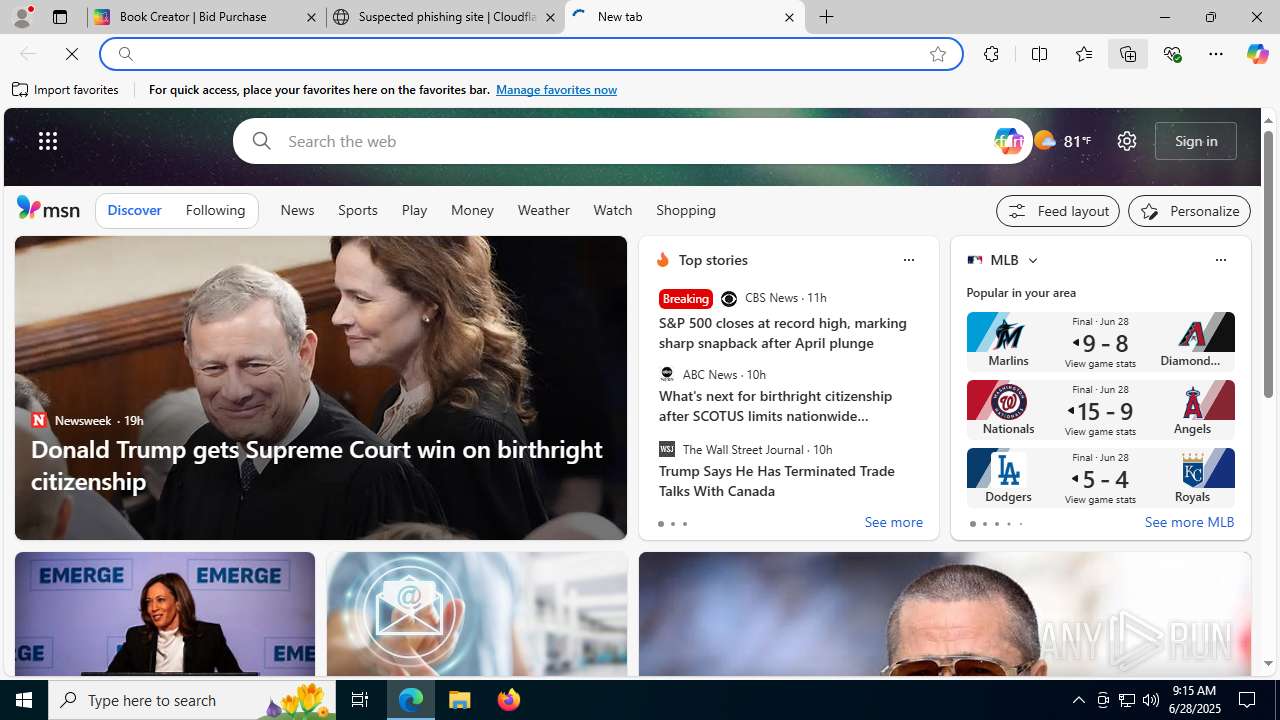The width and height of the screenshot is (1280, 720).
Task: Close the Suspected phishing site tab
Action: point(550,17)
